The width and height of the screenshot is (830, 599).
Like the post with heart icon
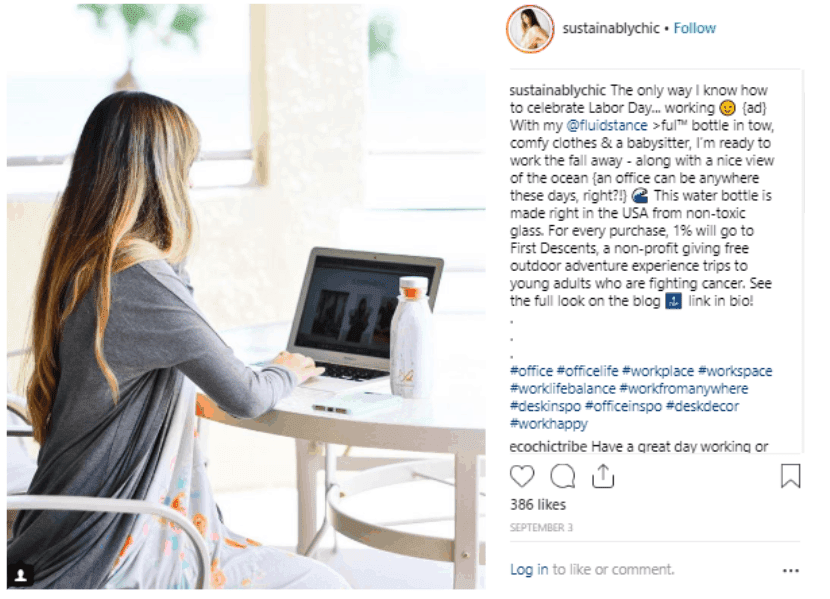click(521, 476)
